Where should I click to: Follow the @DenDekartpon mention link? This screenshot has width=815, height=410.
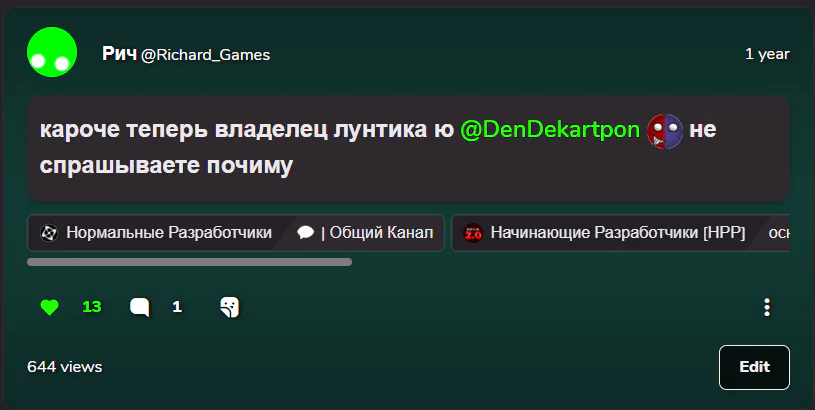click(550, 129)
